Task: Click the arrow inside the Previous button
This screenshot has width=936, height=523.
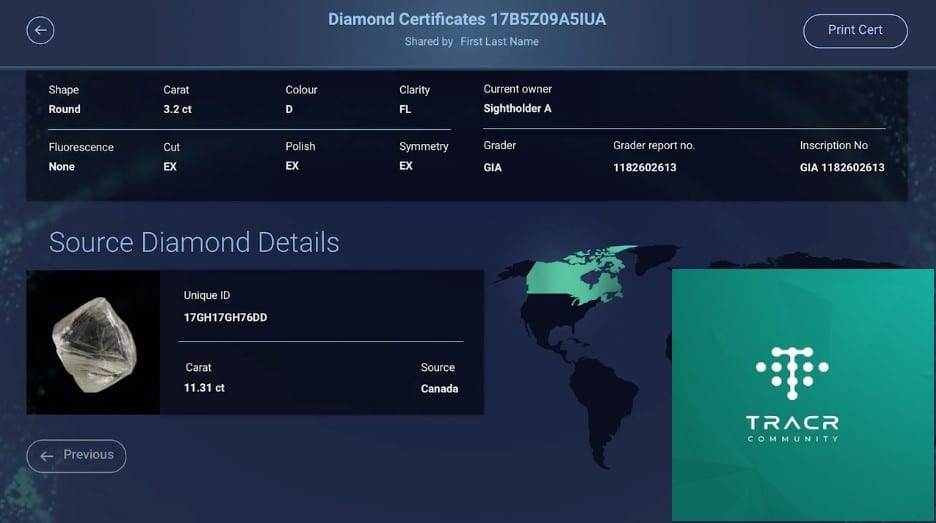Action: click(x=47, y=456)
